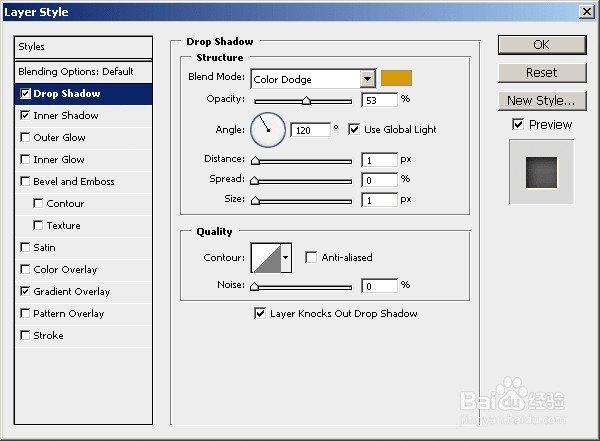Viewport: 600px width, 441px height.
Task: Click the Size slider handle
Action: pos(255,201)
